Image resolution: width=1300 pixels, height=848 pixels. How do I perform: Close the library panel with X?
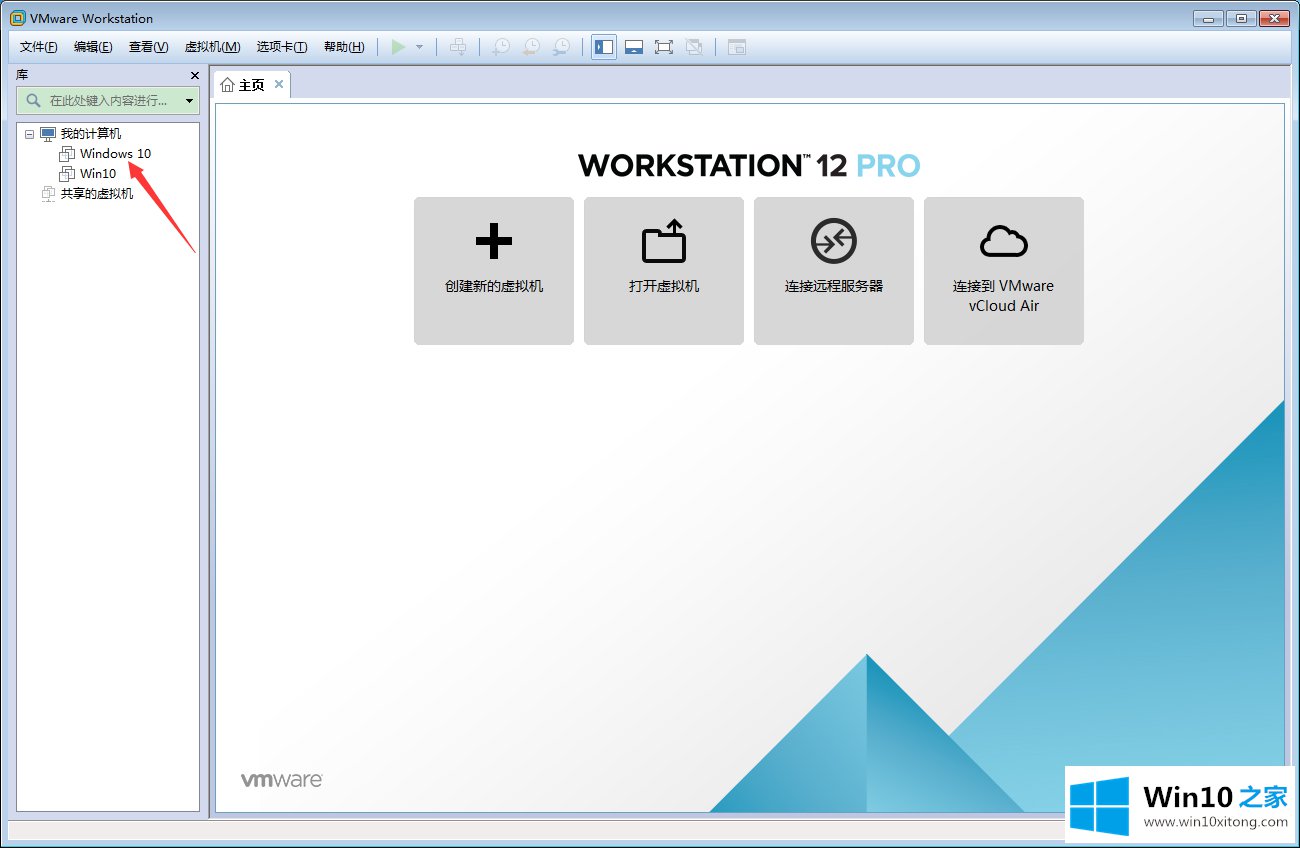click(x=195, y=75)
